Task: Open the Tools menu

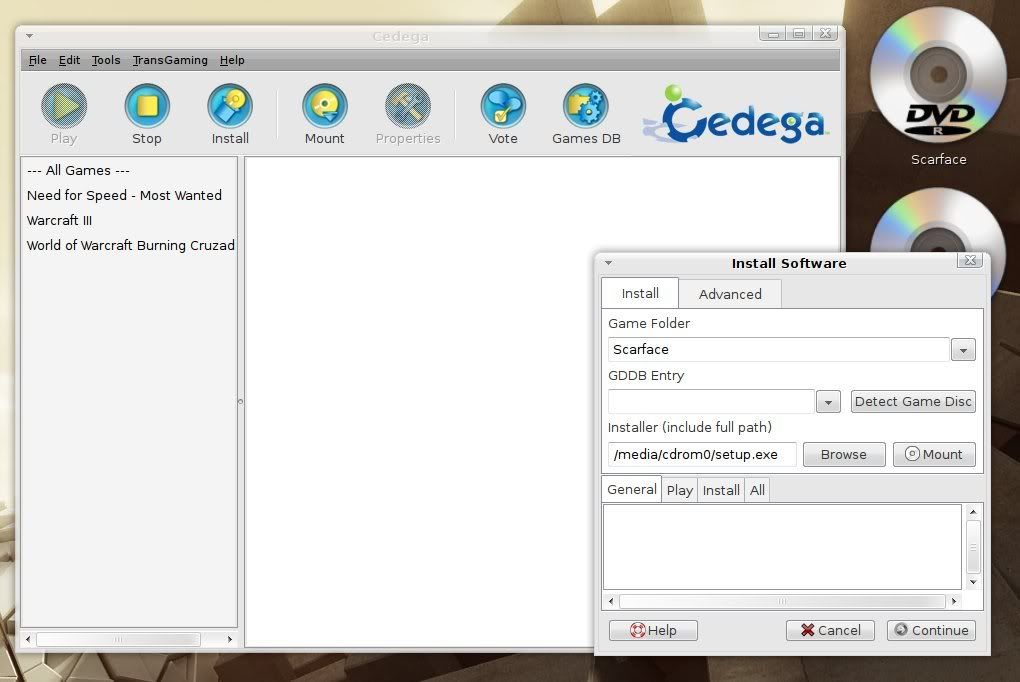Action: 105,60
